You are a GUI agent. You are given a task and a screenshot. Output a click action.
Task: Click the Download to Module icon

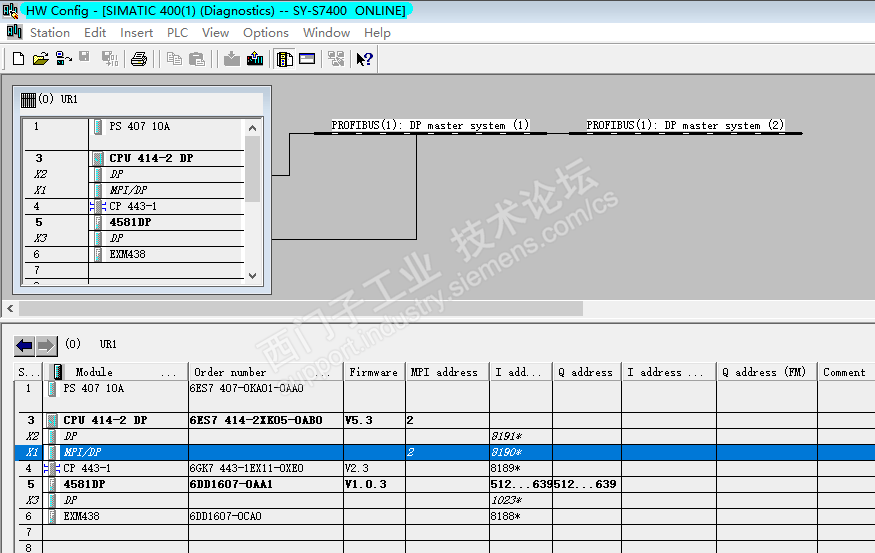tap(232, 59)
